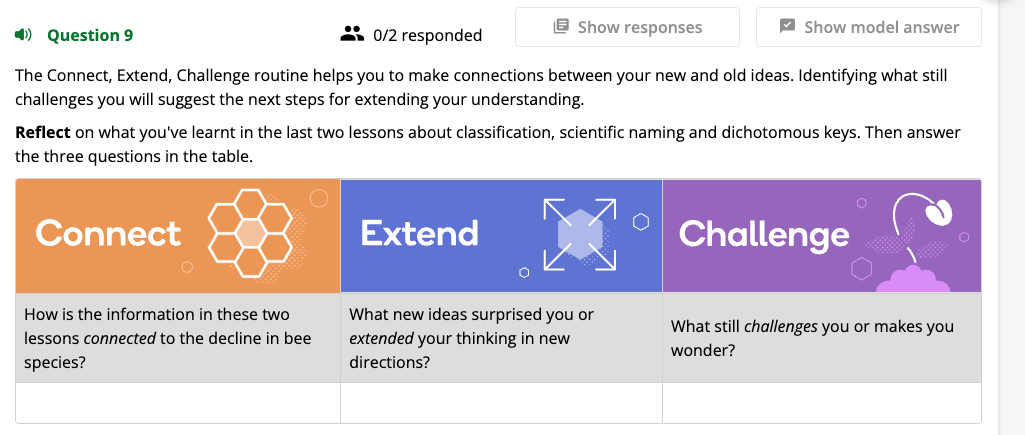
Task: Click the Question 9 heading
Action: (x=90, y=35)
